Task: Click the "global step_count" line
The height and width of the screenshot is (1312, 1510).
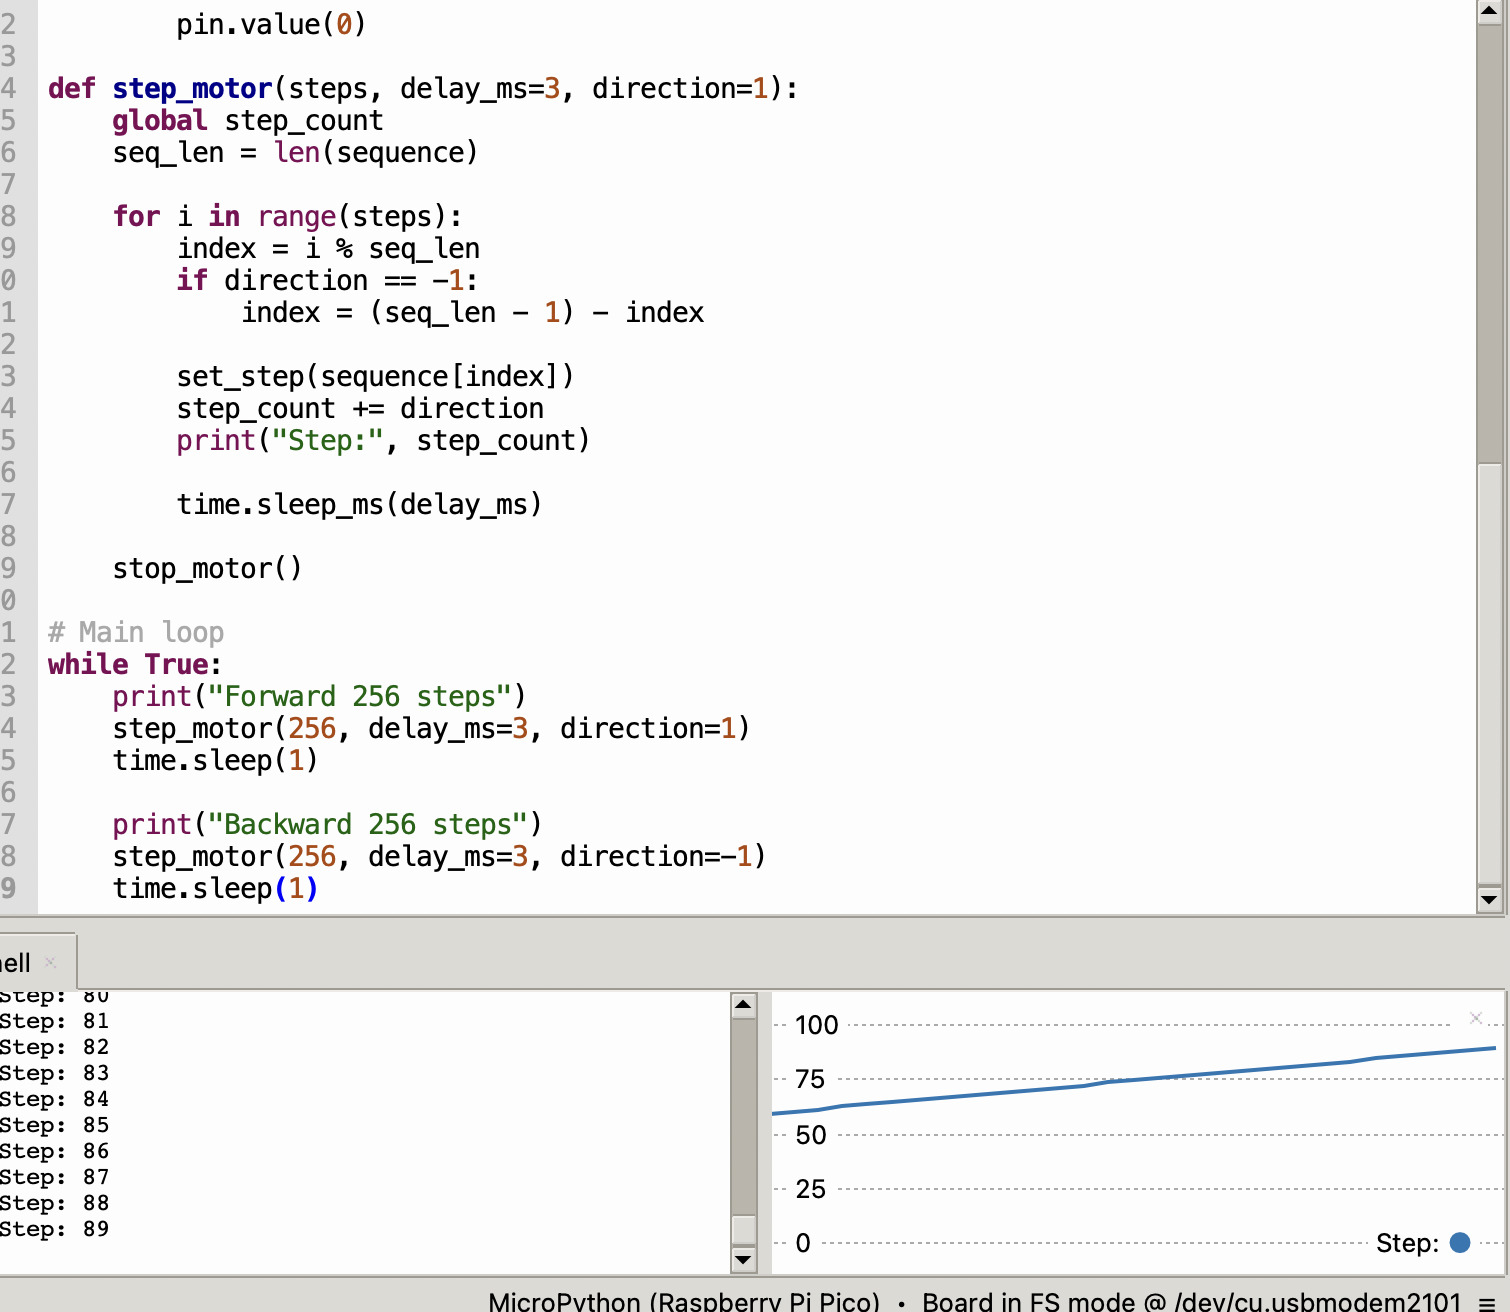Action: [x=247, y=120]
